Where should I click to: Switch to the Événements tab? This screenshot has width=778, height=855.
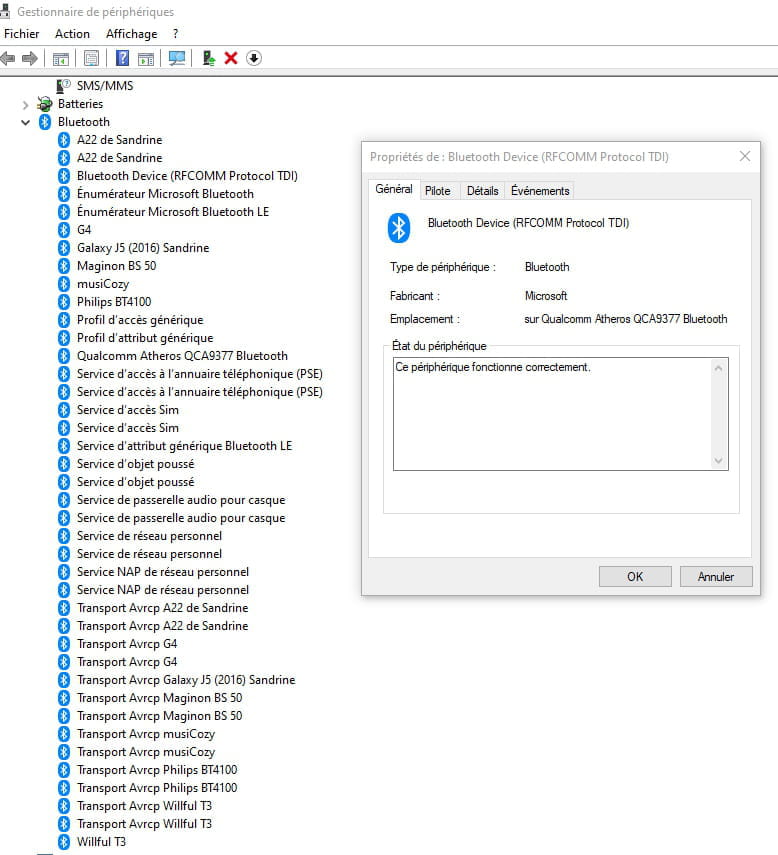(x=540, y=191)
